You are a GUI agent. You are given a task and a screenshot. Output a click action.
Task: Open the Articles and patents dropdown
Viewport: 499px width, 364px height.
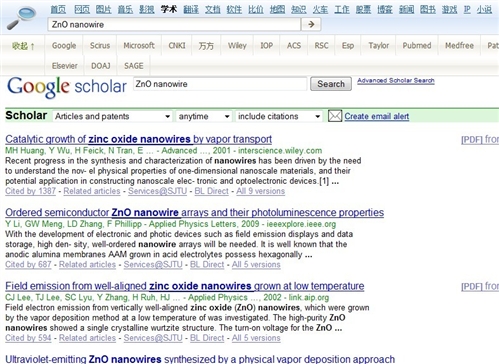pos(113,116)
